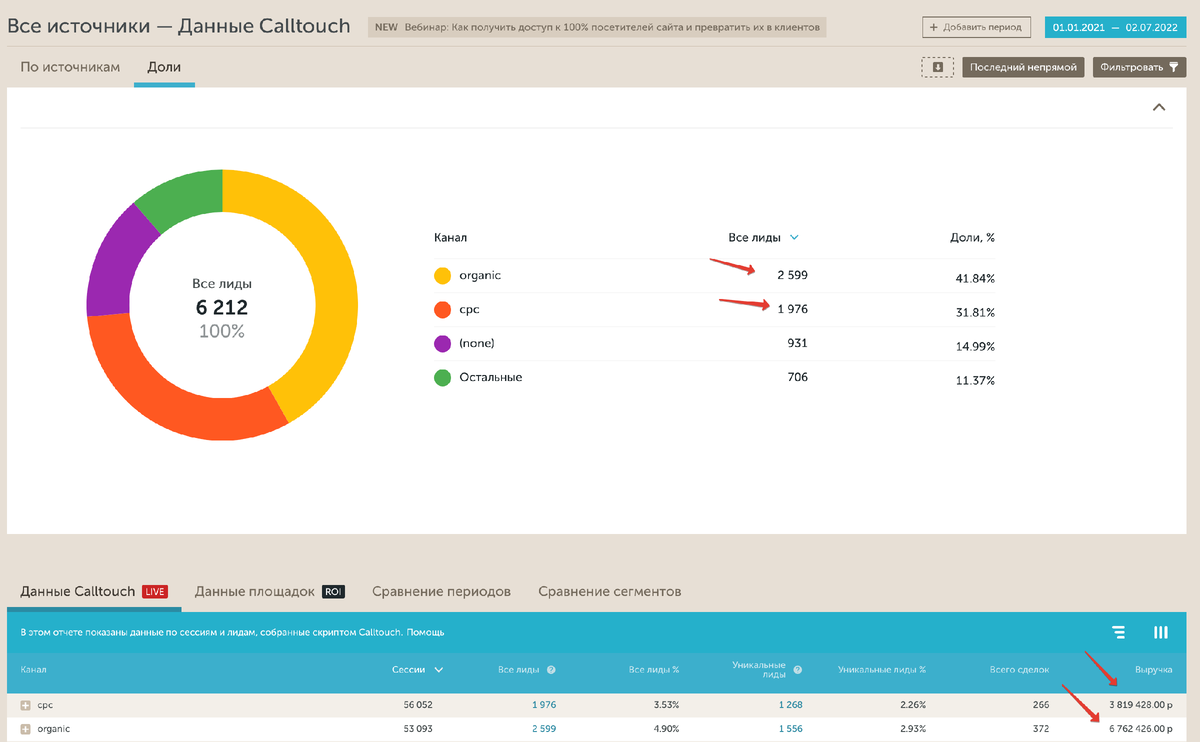Click the NEW badge in the banner
This screenshot has height=742, width=1200.
(x=386, y=27)
